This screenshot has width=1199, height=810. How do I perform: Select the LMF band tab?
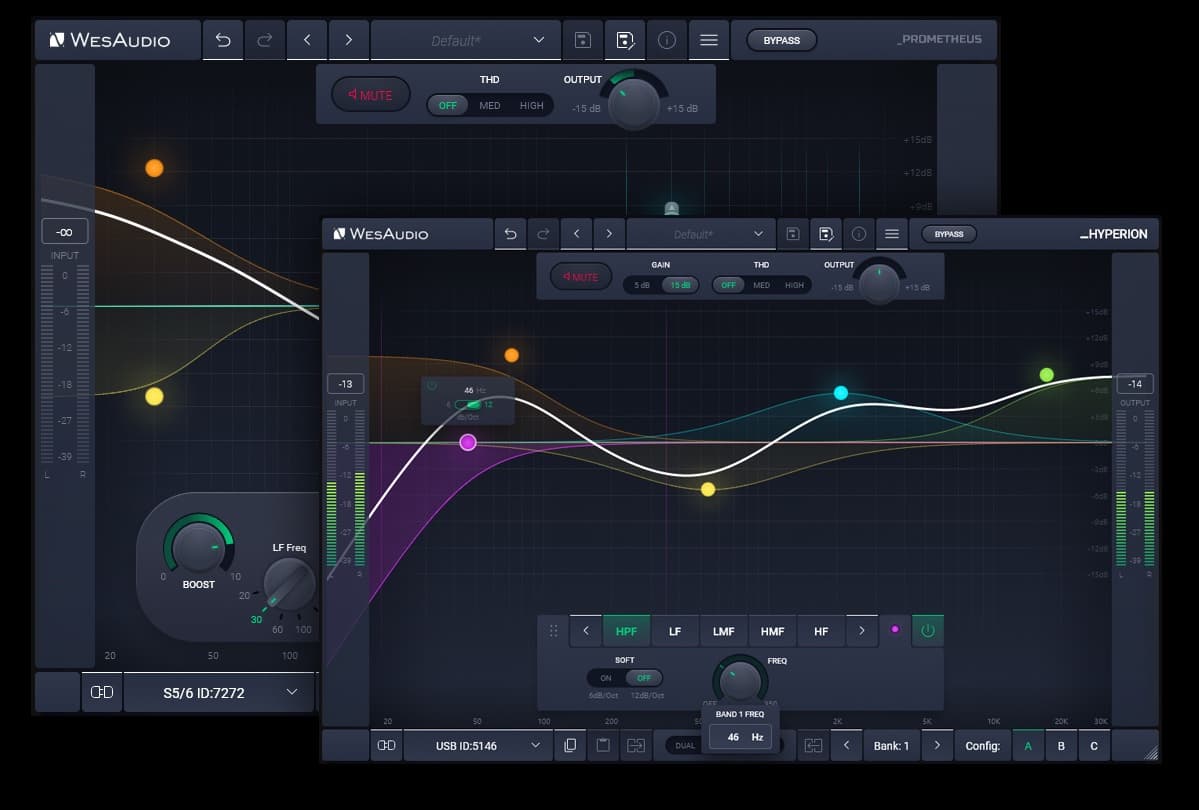[723, 631]
